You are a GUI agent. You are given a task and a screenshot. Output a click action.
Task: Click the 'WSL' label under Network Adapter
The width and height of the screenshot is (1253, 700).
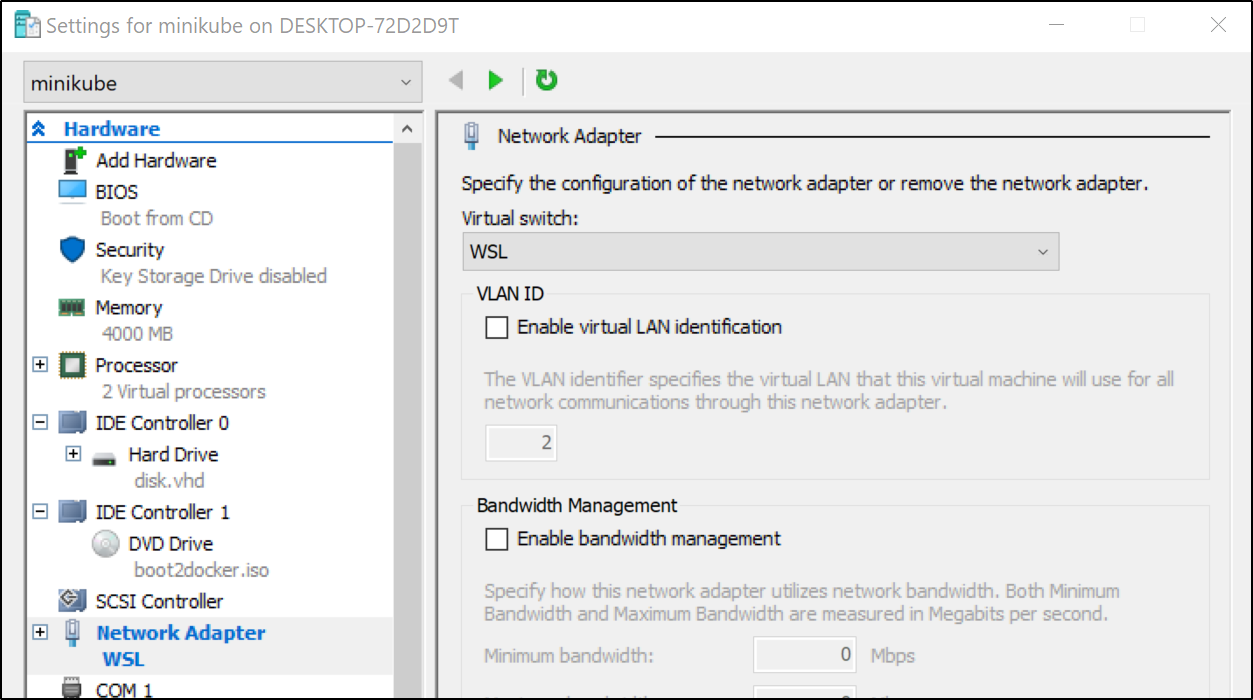pyautogui.click(x=124, y=659)
